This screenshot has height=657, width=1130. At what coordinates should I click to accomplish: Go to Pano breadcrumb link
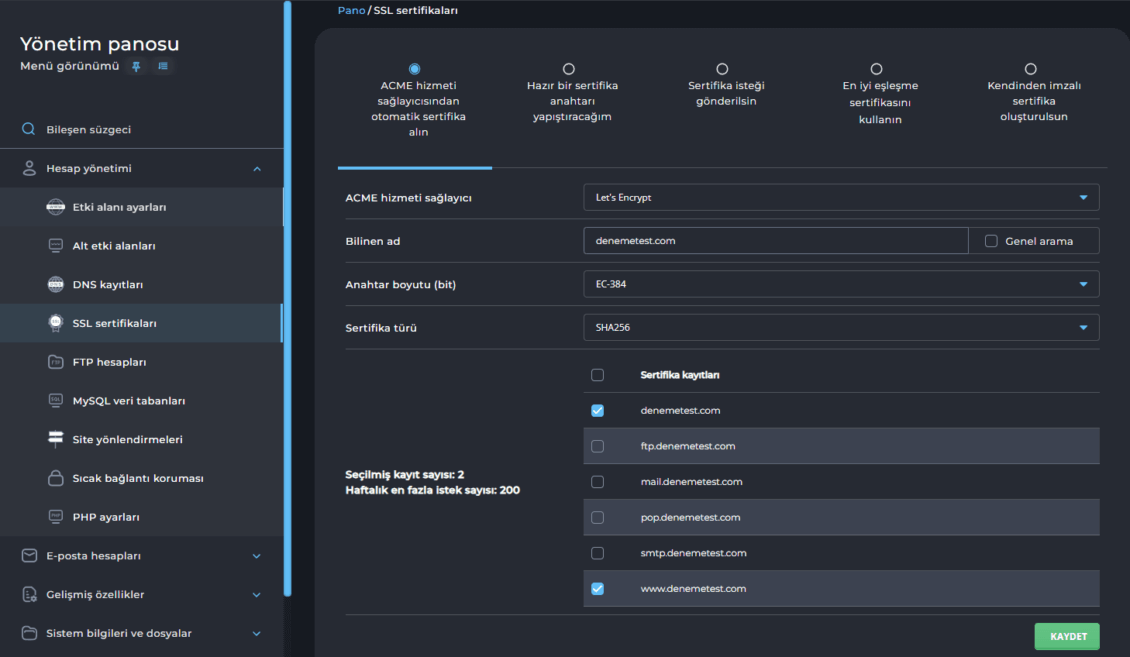tap(351, 10)
